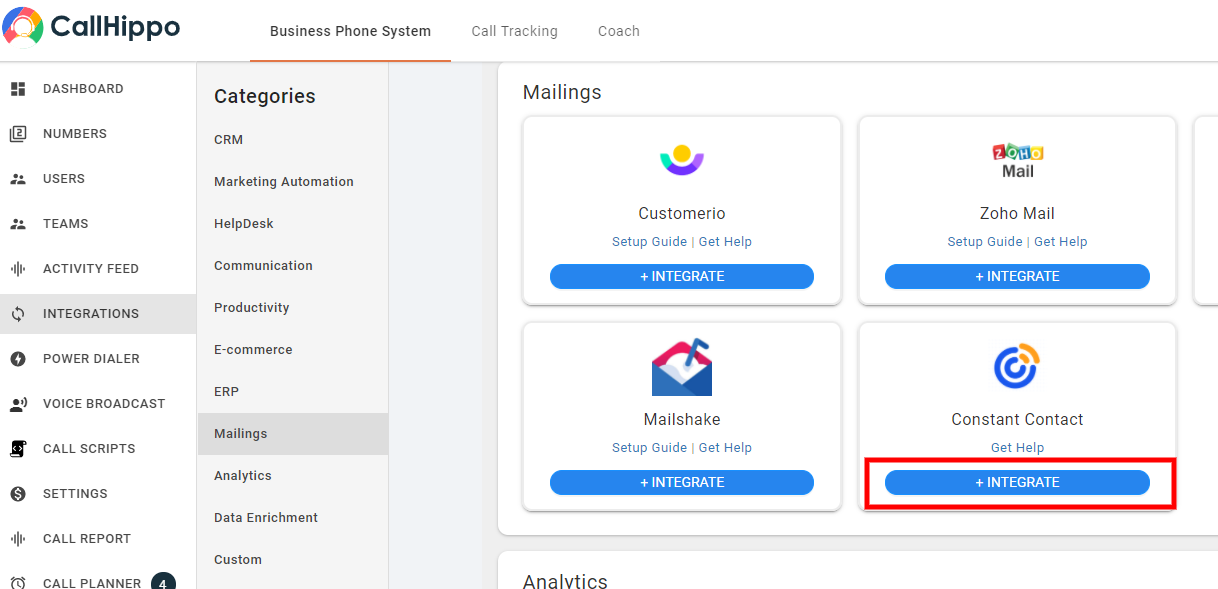Select the Mailings category
The height and width of the screenshot is (589, 1218).
pos(292,434)
